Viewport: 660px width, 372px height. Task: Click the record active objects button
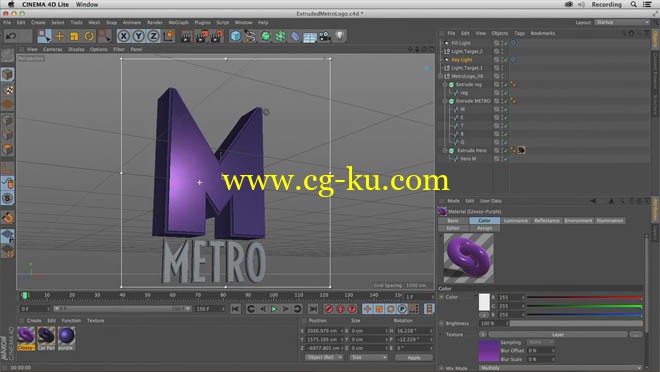[329, 309]
